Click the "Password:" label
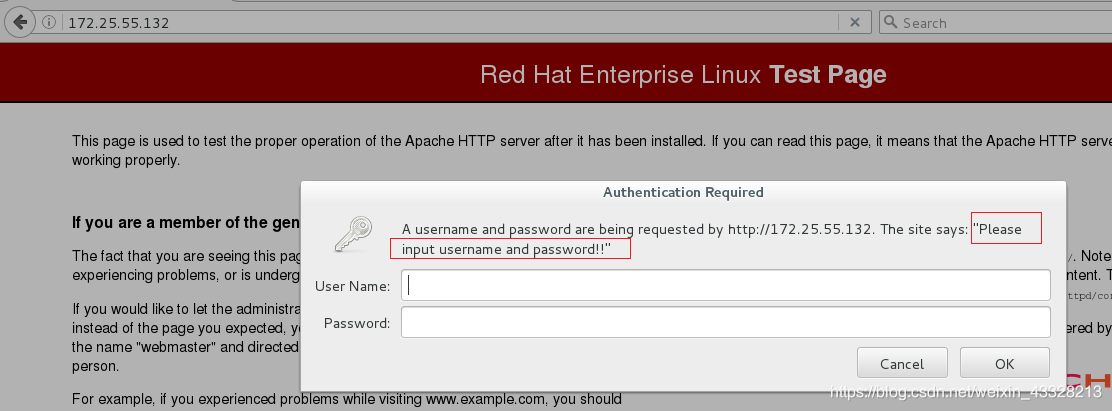Image resolution: width=1112 pixels, height=411 pixels. point(357,323)
